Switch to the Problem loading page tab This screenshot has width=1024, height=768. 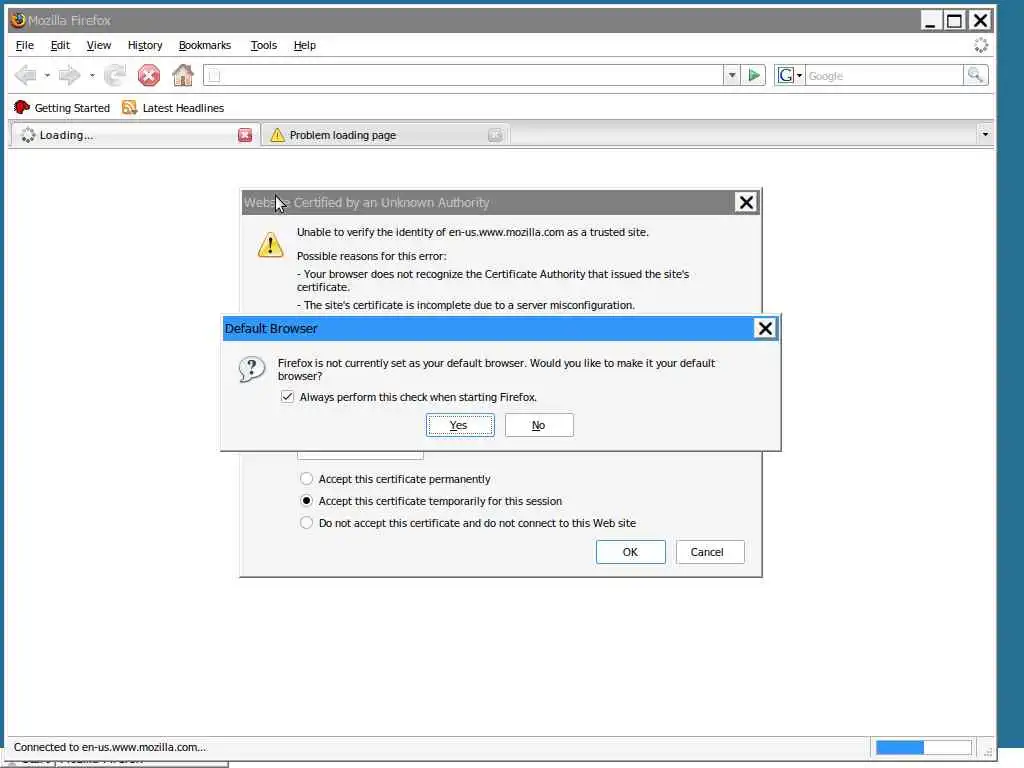pyautogui.click(x=385, y=135)
